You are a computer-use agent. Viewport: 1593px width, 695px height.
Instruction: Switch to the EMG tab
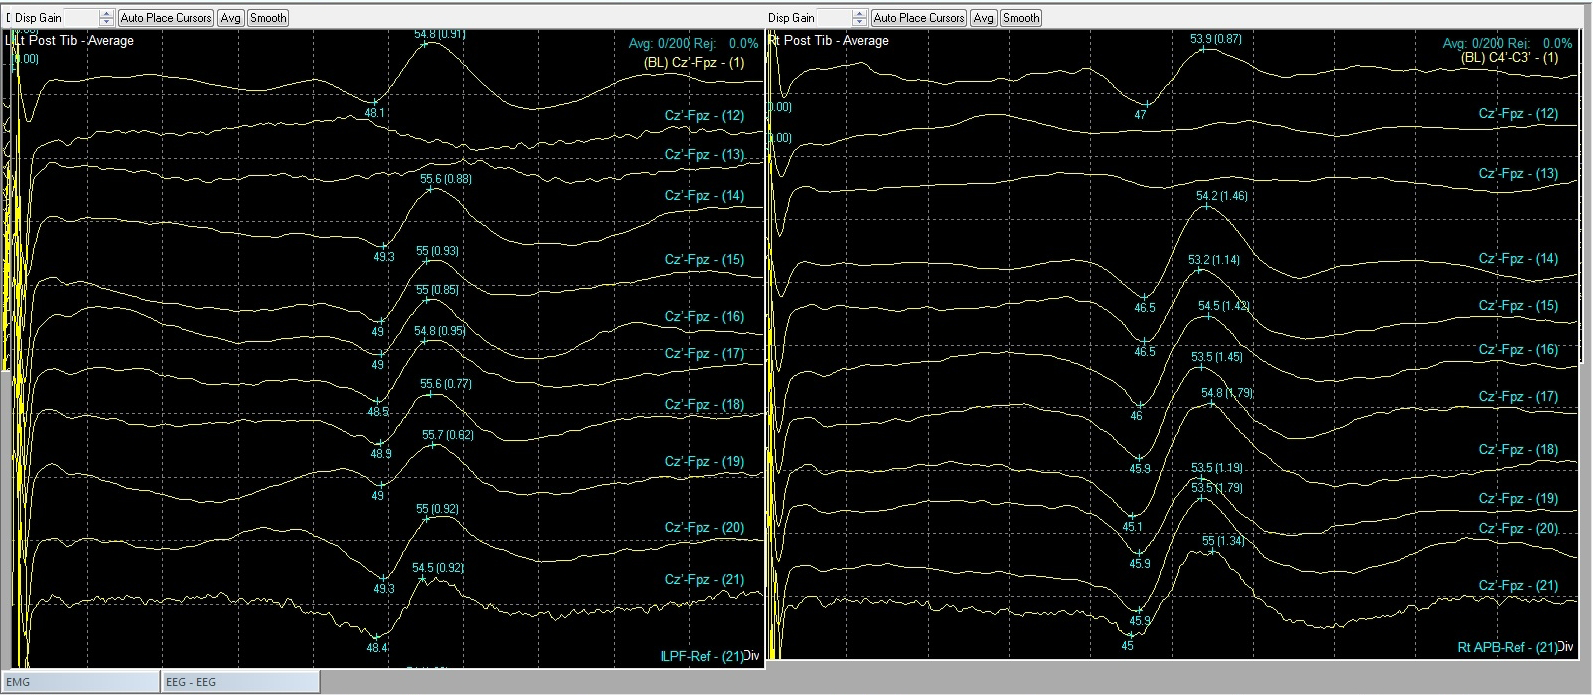pos(80,682)
